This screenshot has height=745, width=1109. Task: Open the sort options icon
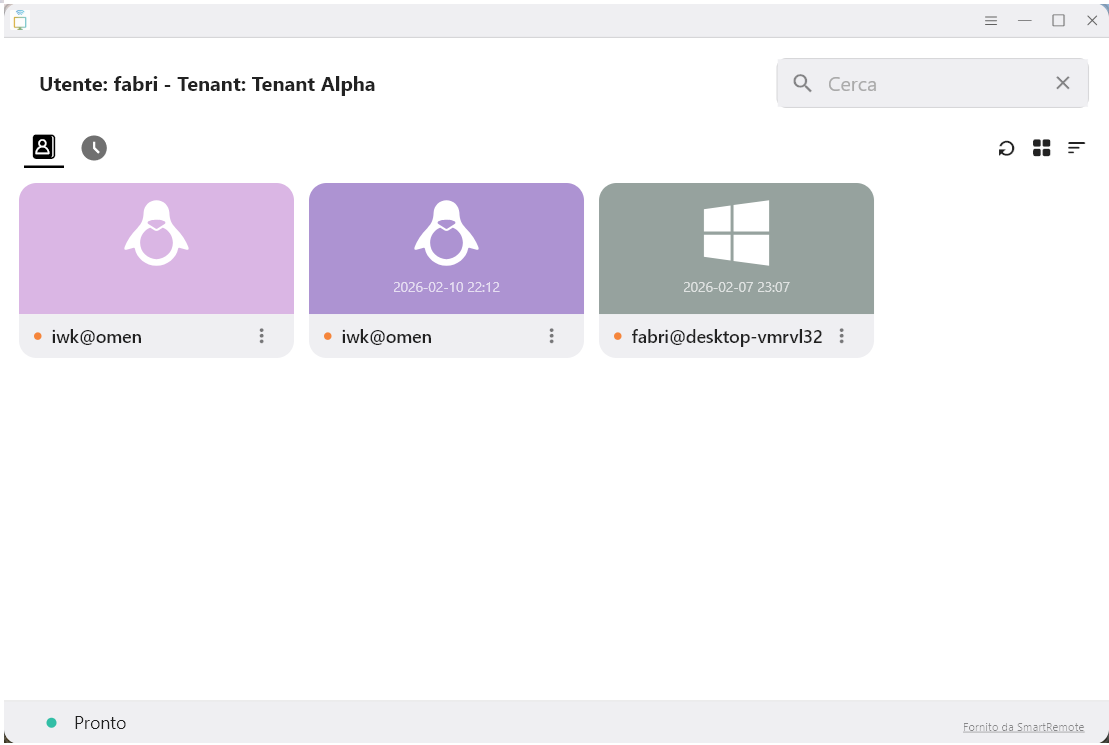[x=1076, y=147]
